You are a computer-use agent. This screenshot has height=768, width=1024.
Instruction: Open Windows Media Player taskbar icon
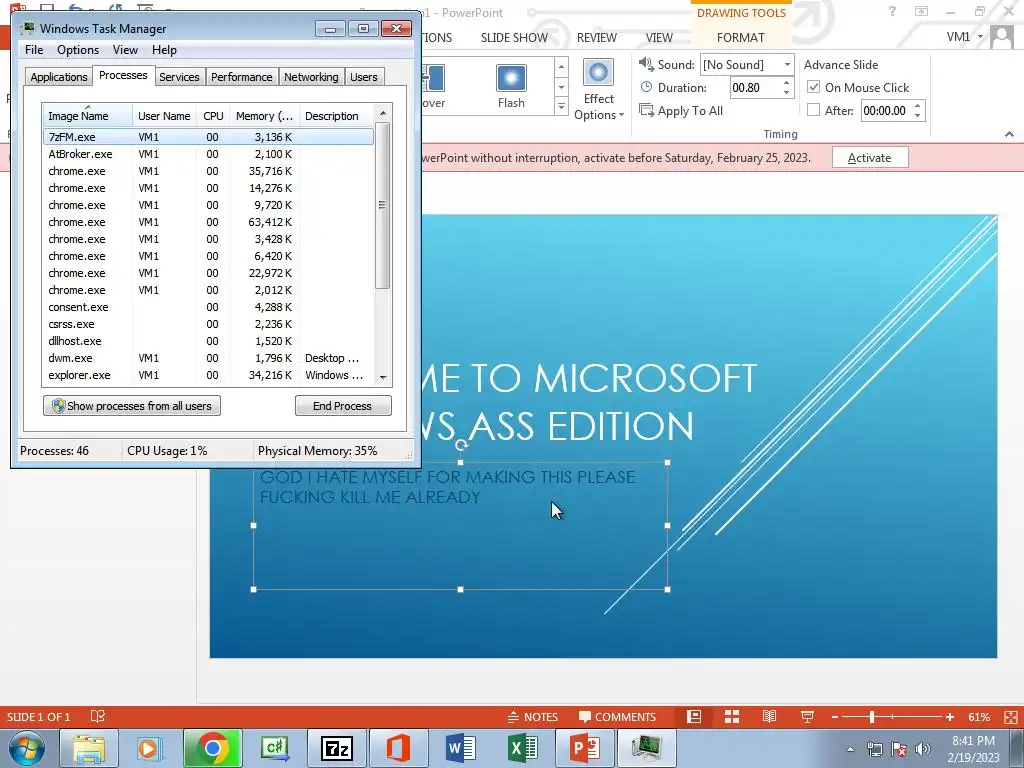150,748
